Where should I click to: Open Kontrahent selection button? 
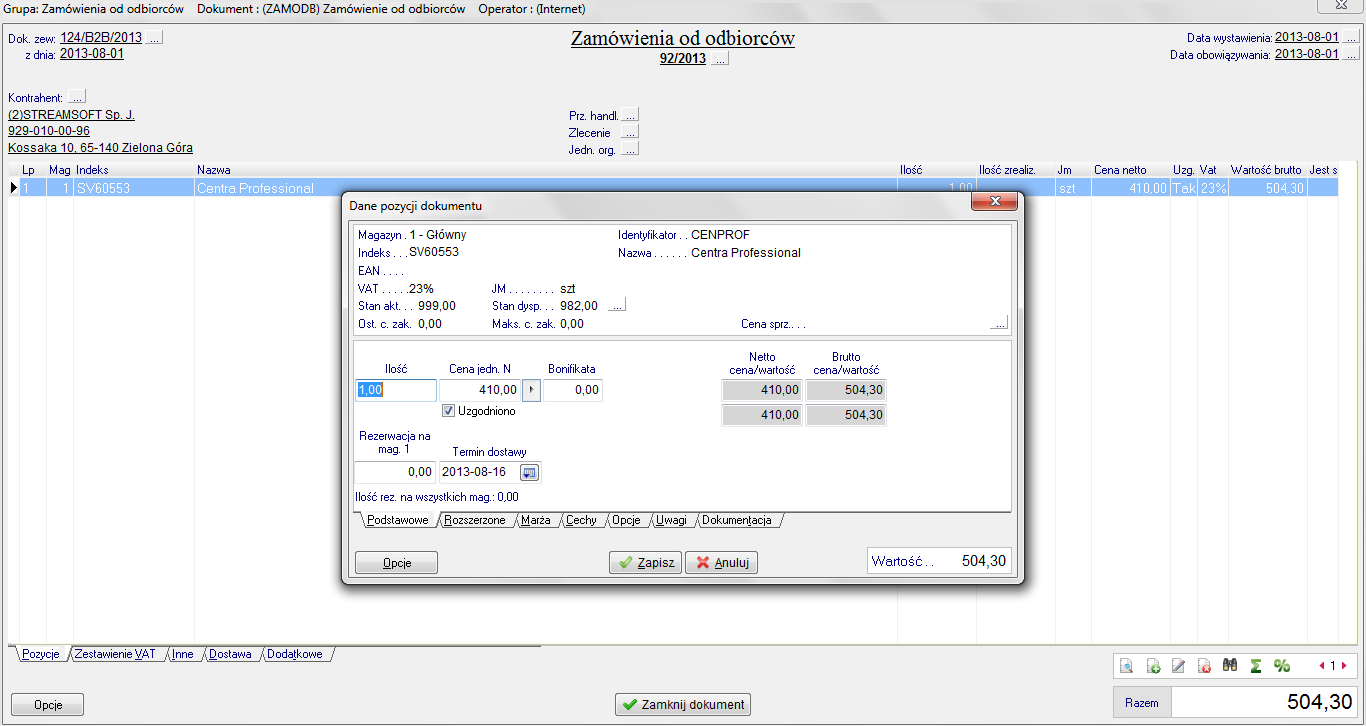[x=77, y=98]
